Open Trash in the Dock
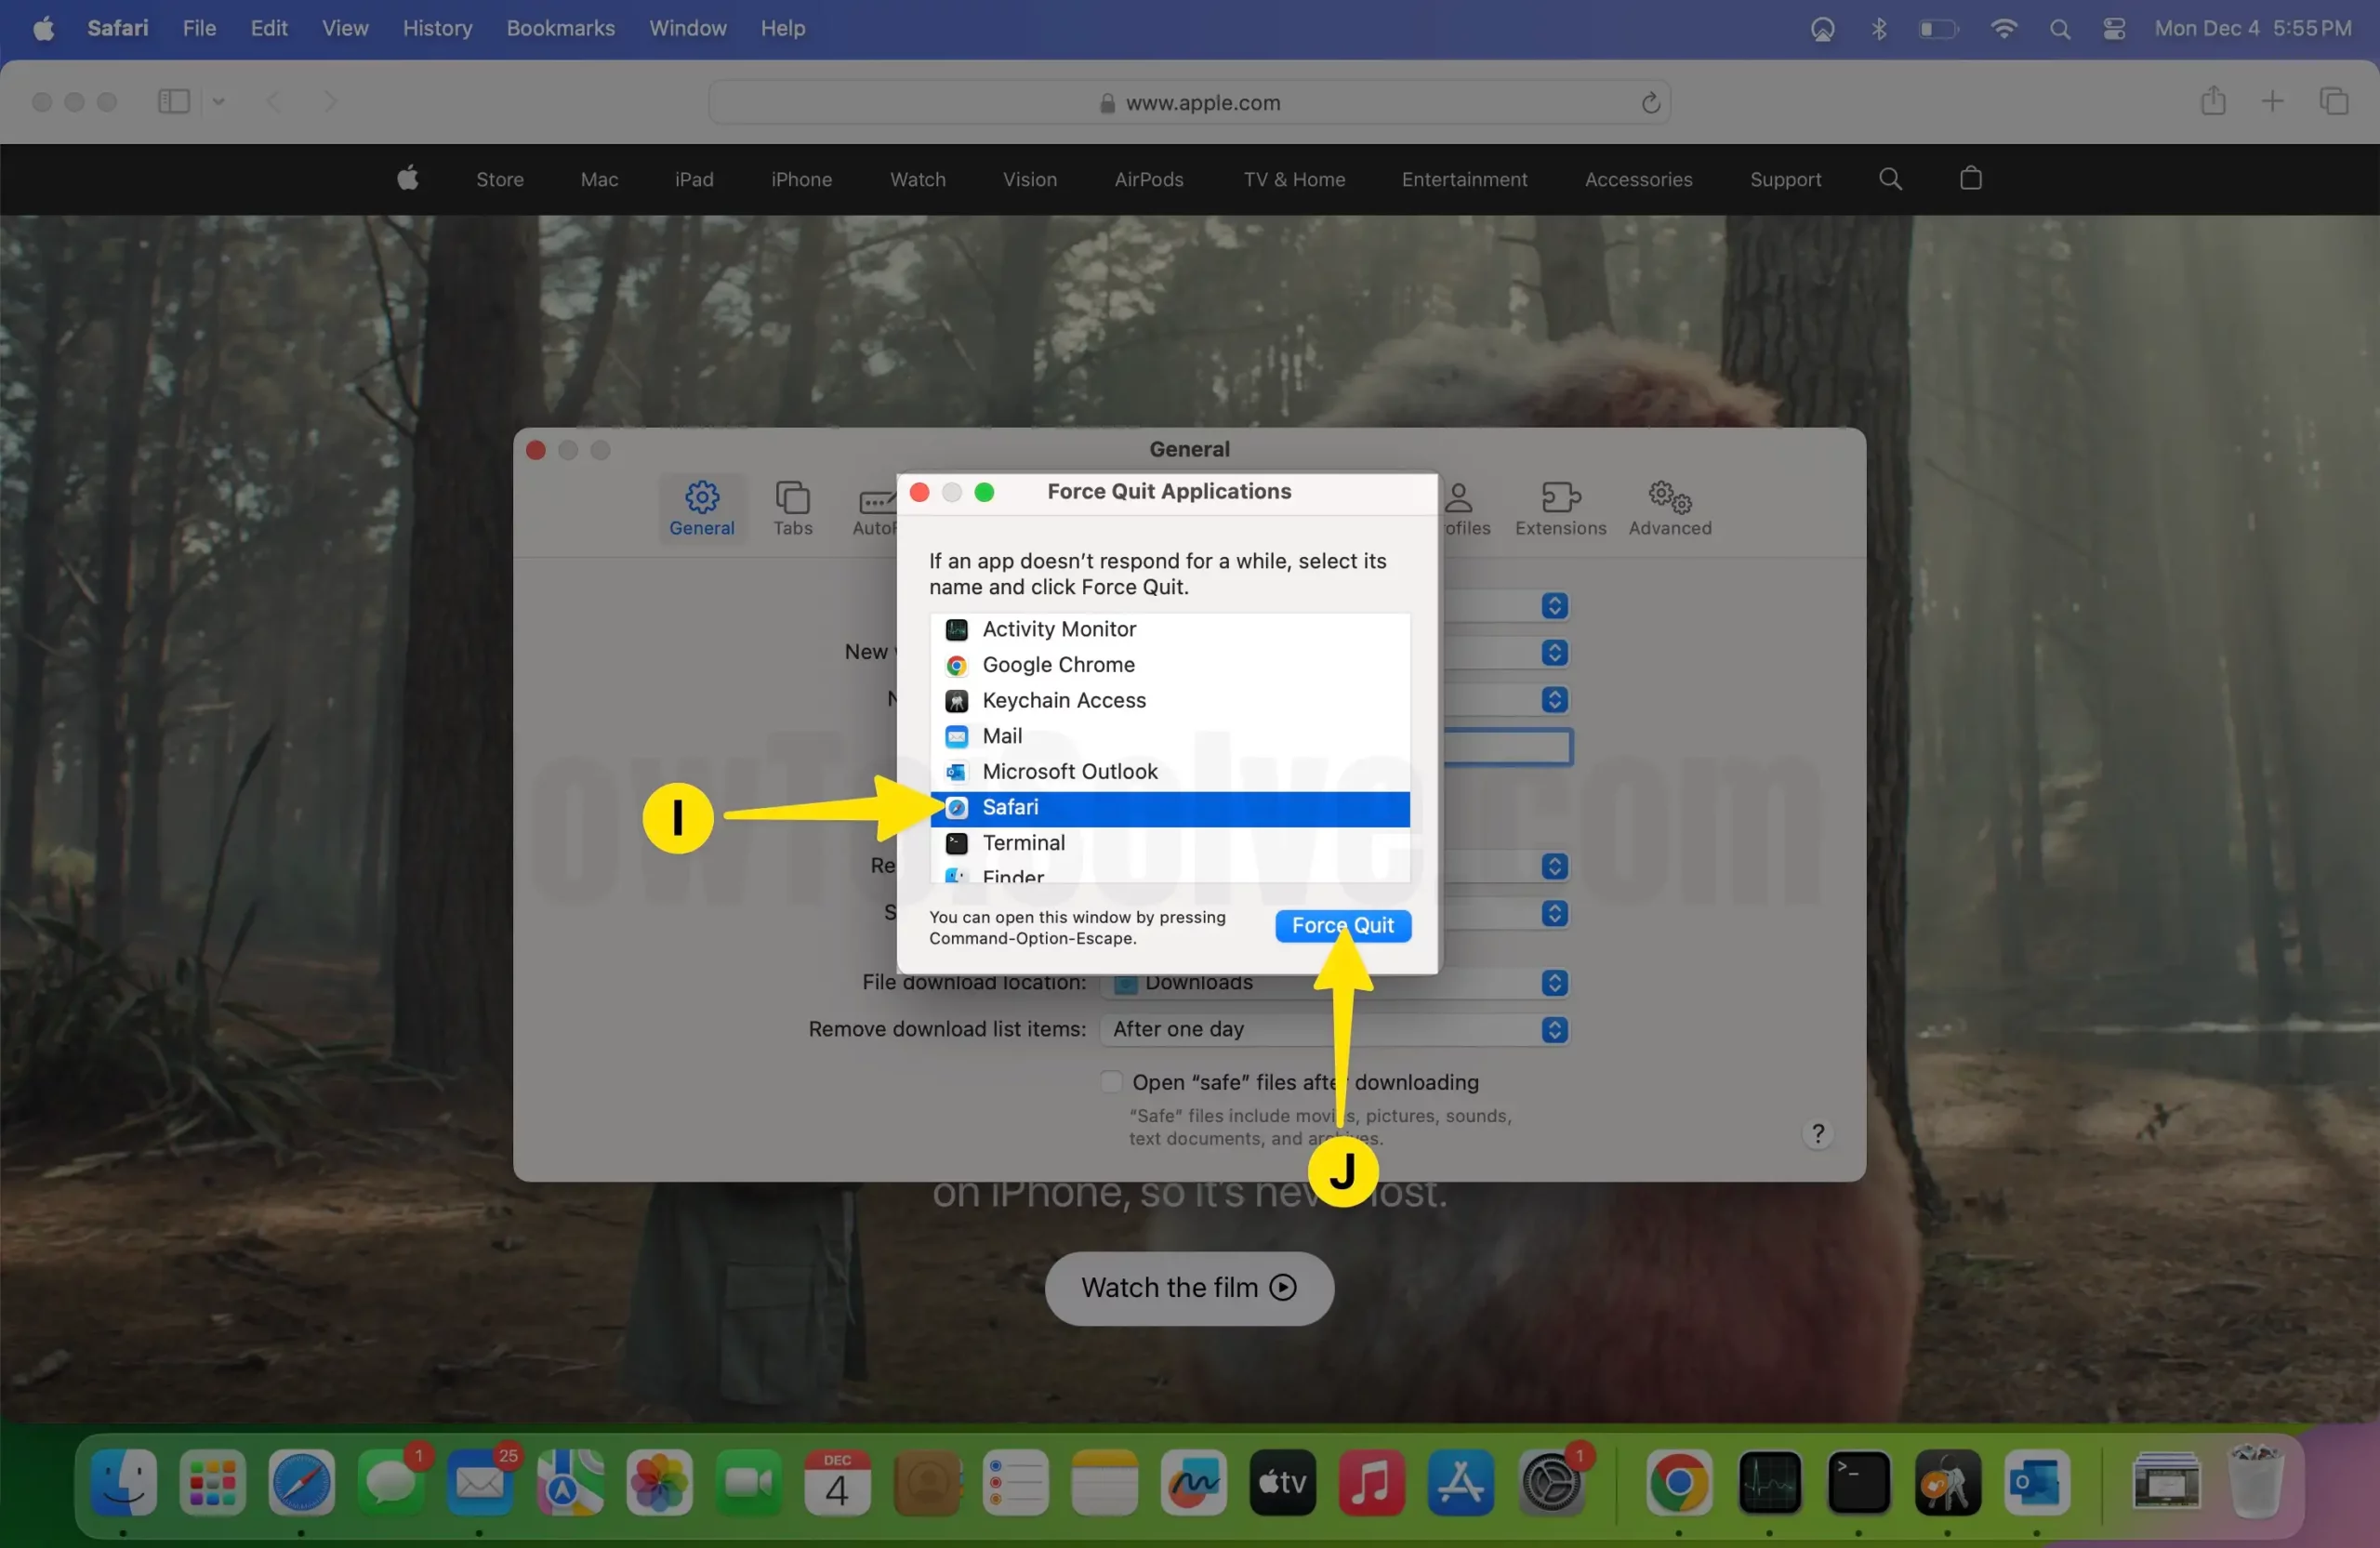Screen dimensions: 2380x1548 (x=2255, y=1481)
